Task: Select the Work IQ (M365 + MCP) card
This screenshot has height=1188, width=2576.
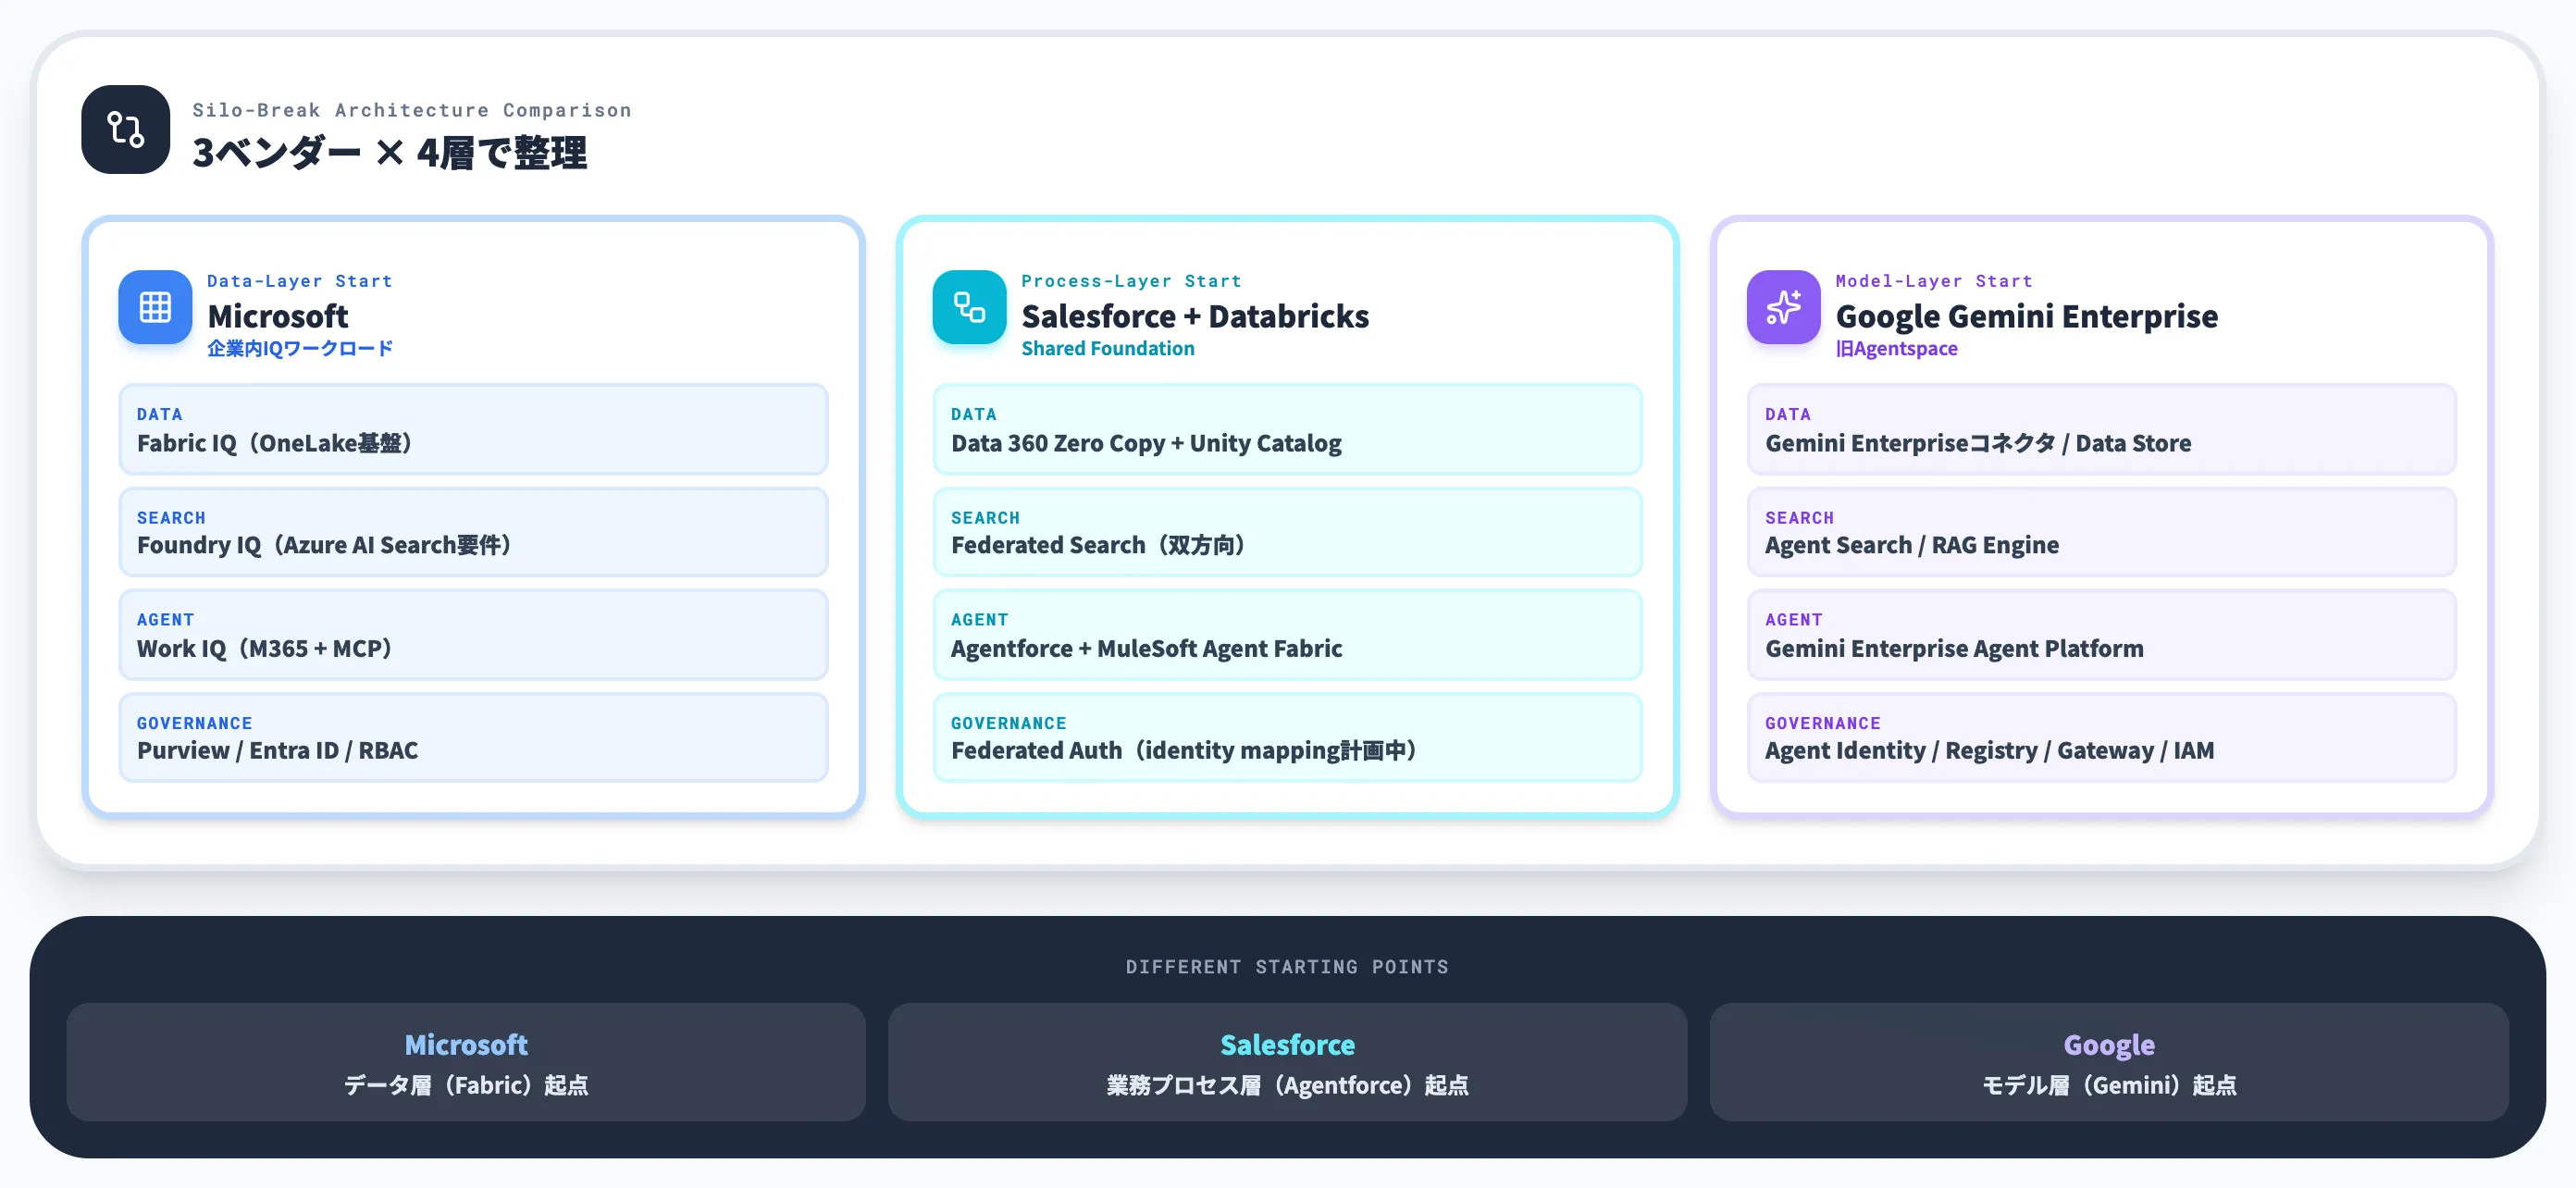Action: 473,635
